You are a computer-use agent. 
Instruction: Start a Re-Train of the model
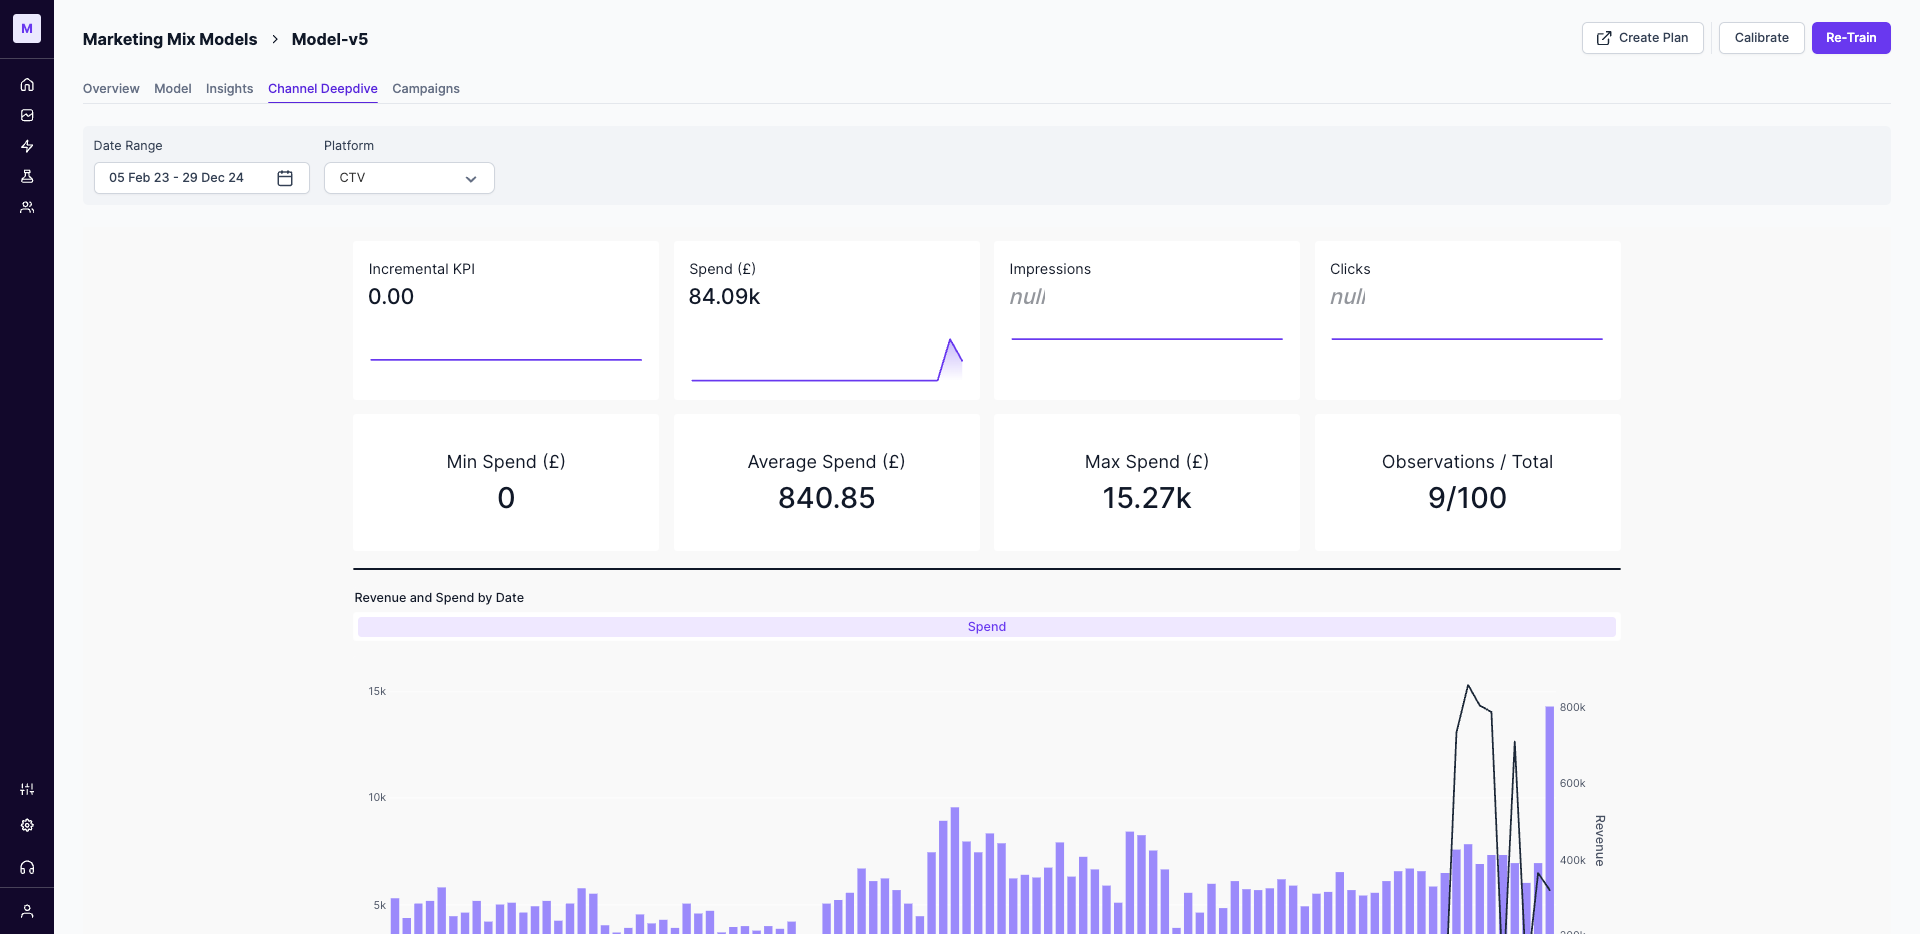[x=1851, y=38]
